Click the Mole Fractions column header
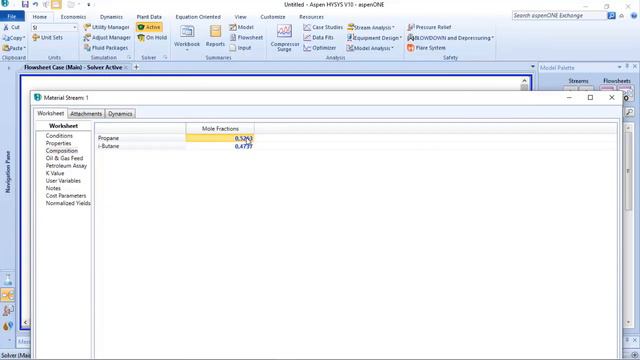The width and height of the screenshot is (640, 360). [220, 129]
